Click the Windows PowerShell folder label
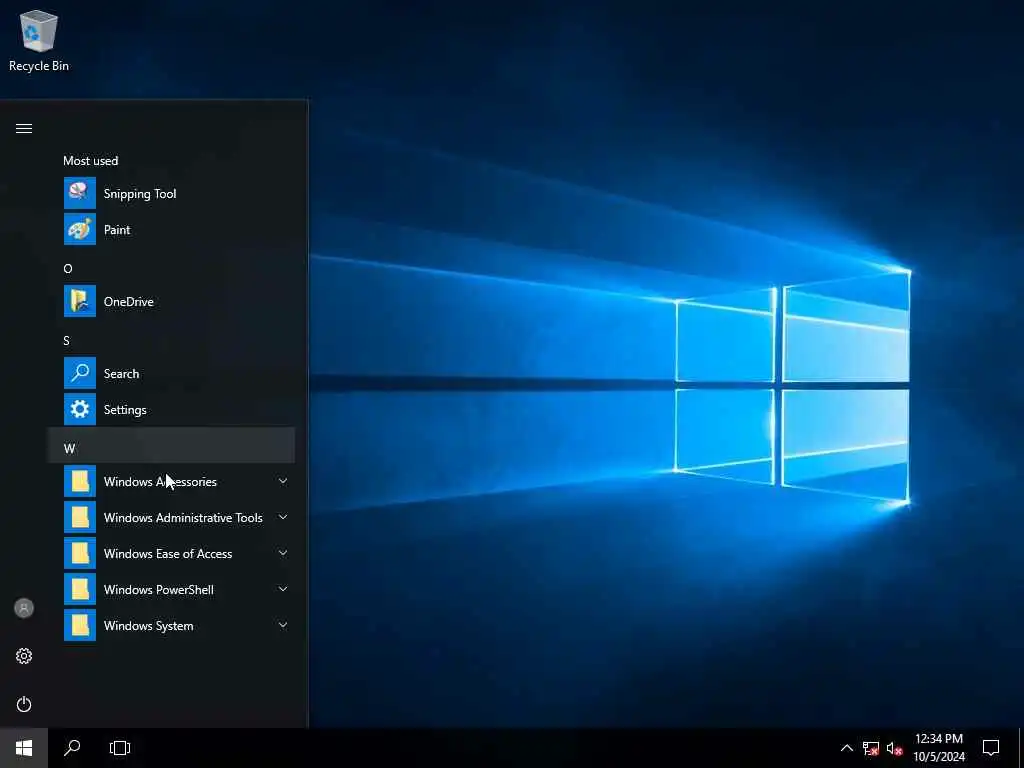 tap(159, 590)
